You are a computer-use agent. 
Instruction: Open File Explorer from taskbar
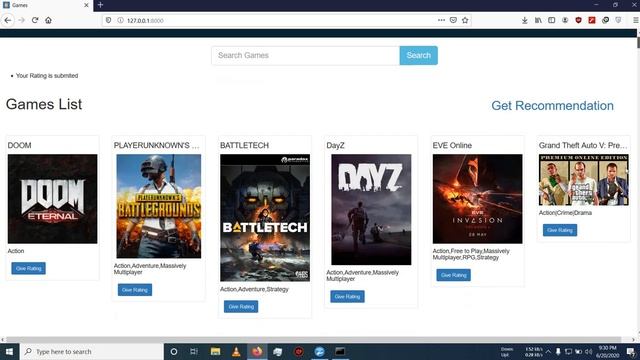click(x=215, y=351)
